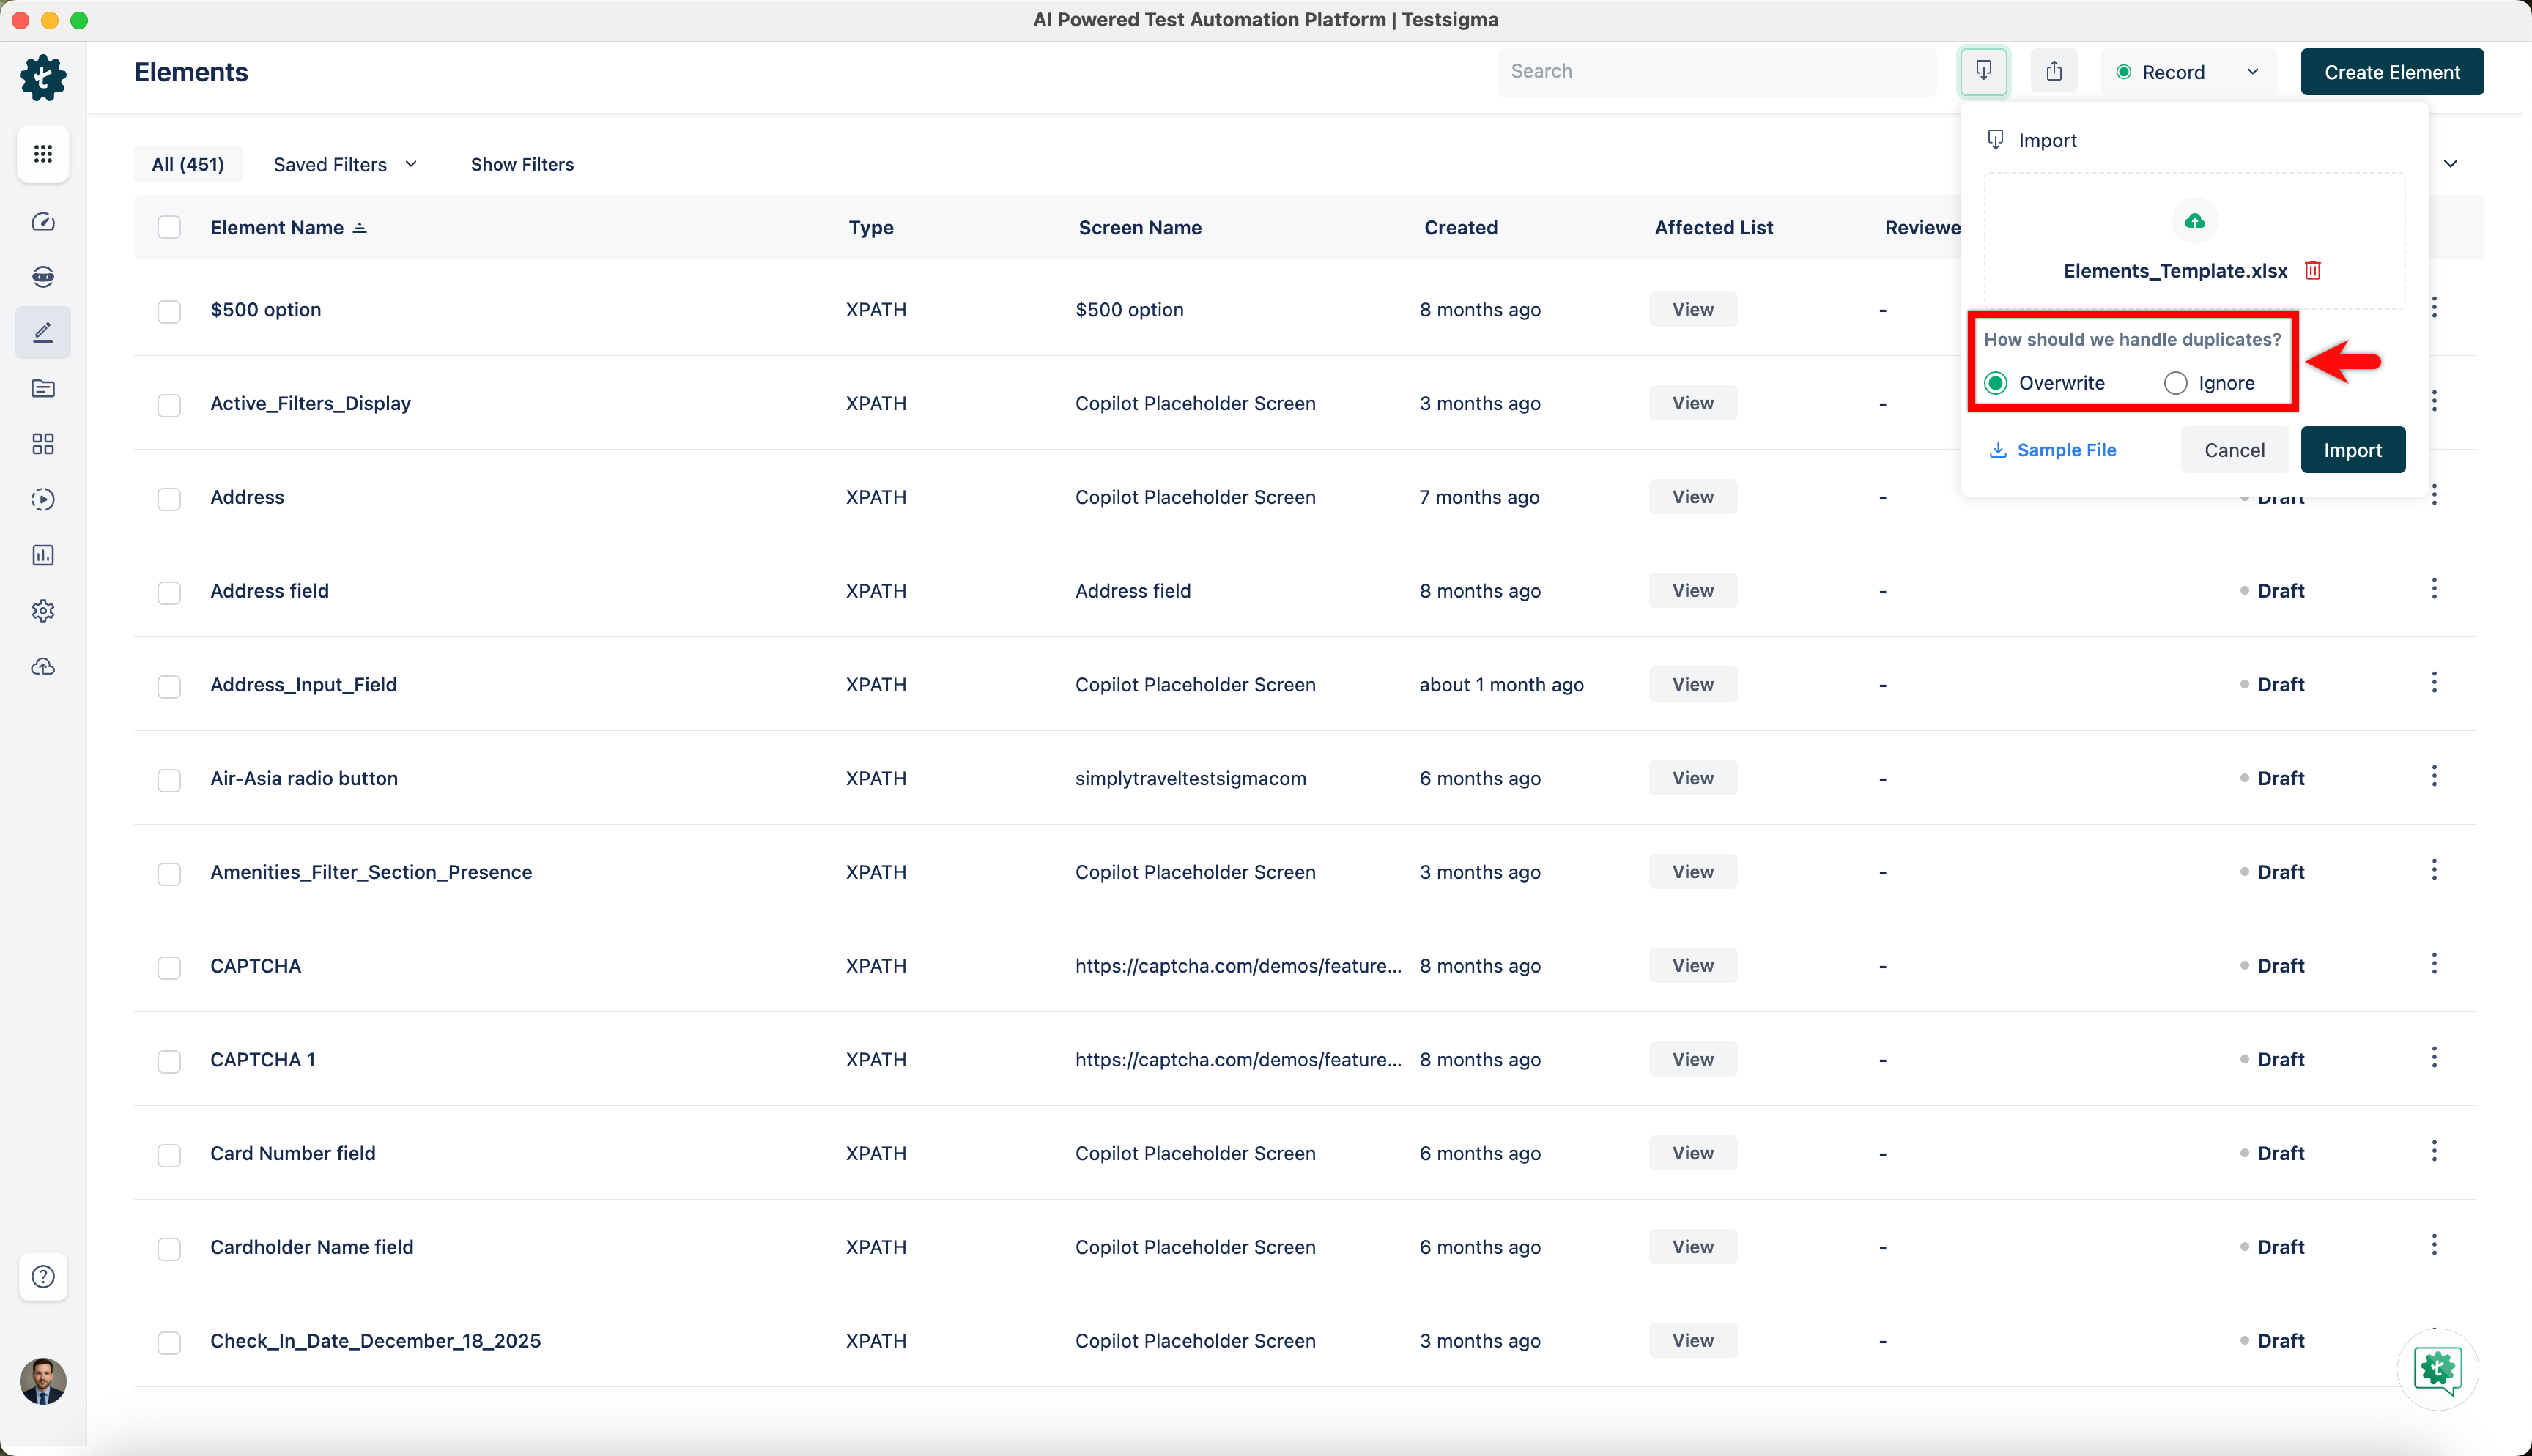Open the three-dot menu for Address field
Image resolution: width=2532 pixels, height=1456 pixels.
2433,589
